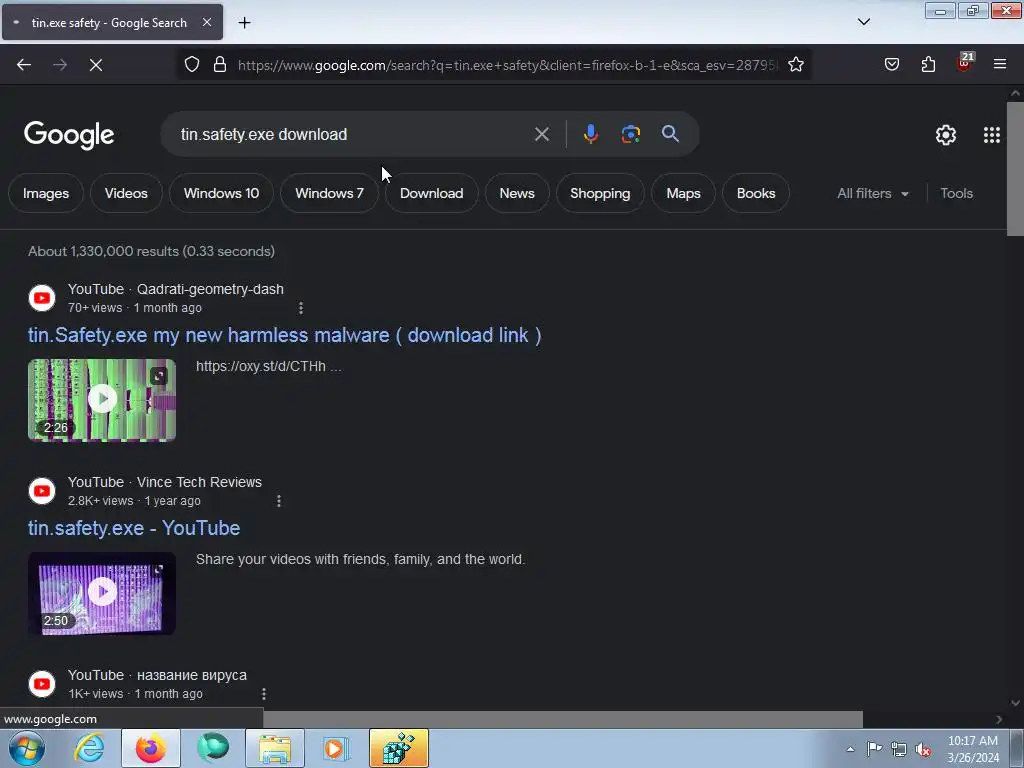Switch to Firefox in the taskbar
This screenshot has height=768, width=1024.
point(151,748)
